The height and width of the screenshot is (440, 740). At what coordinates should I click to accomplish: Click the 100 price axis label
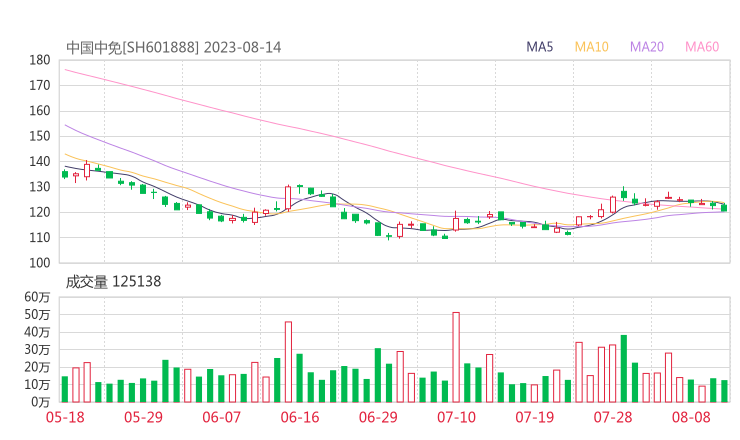[40, 263]
